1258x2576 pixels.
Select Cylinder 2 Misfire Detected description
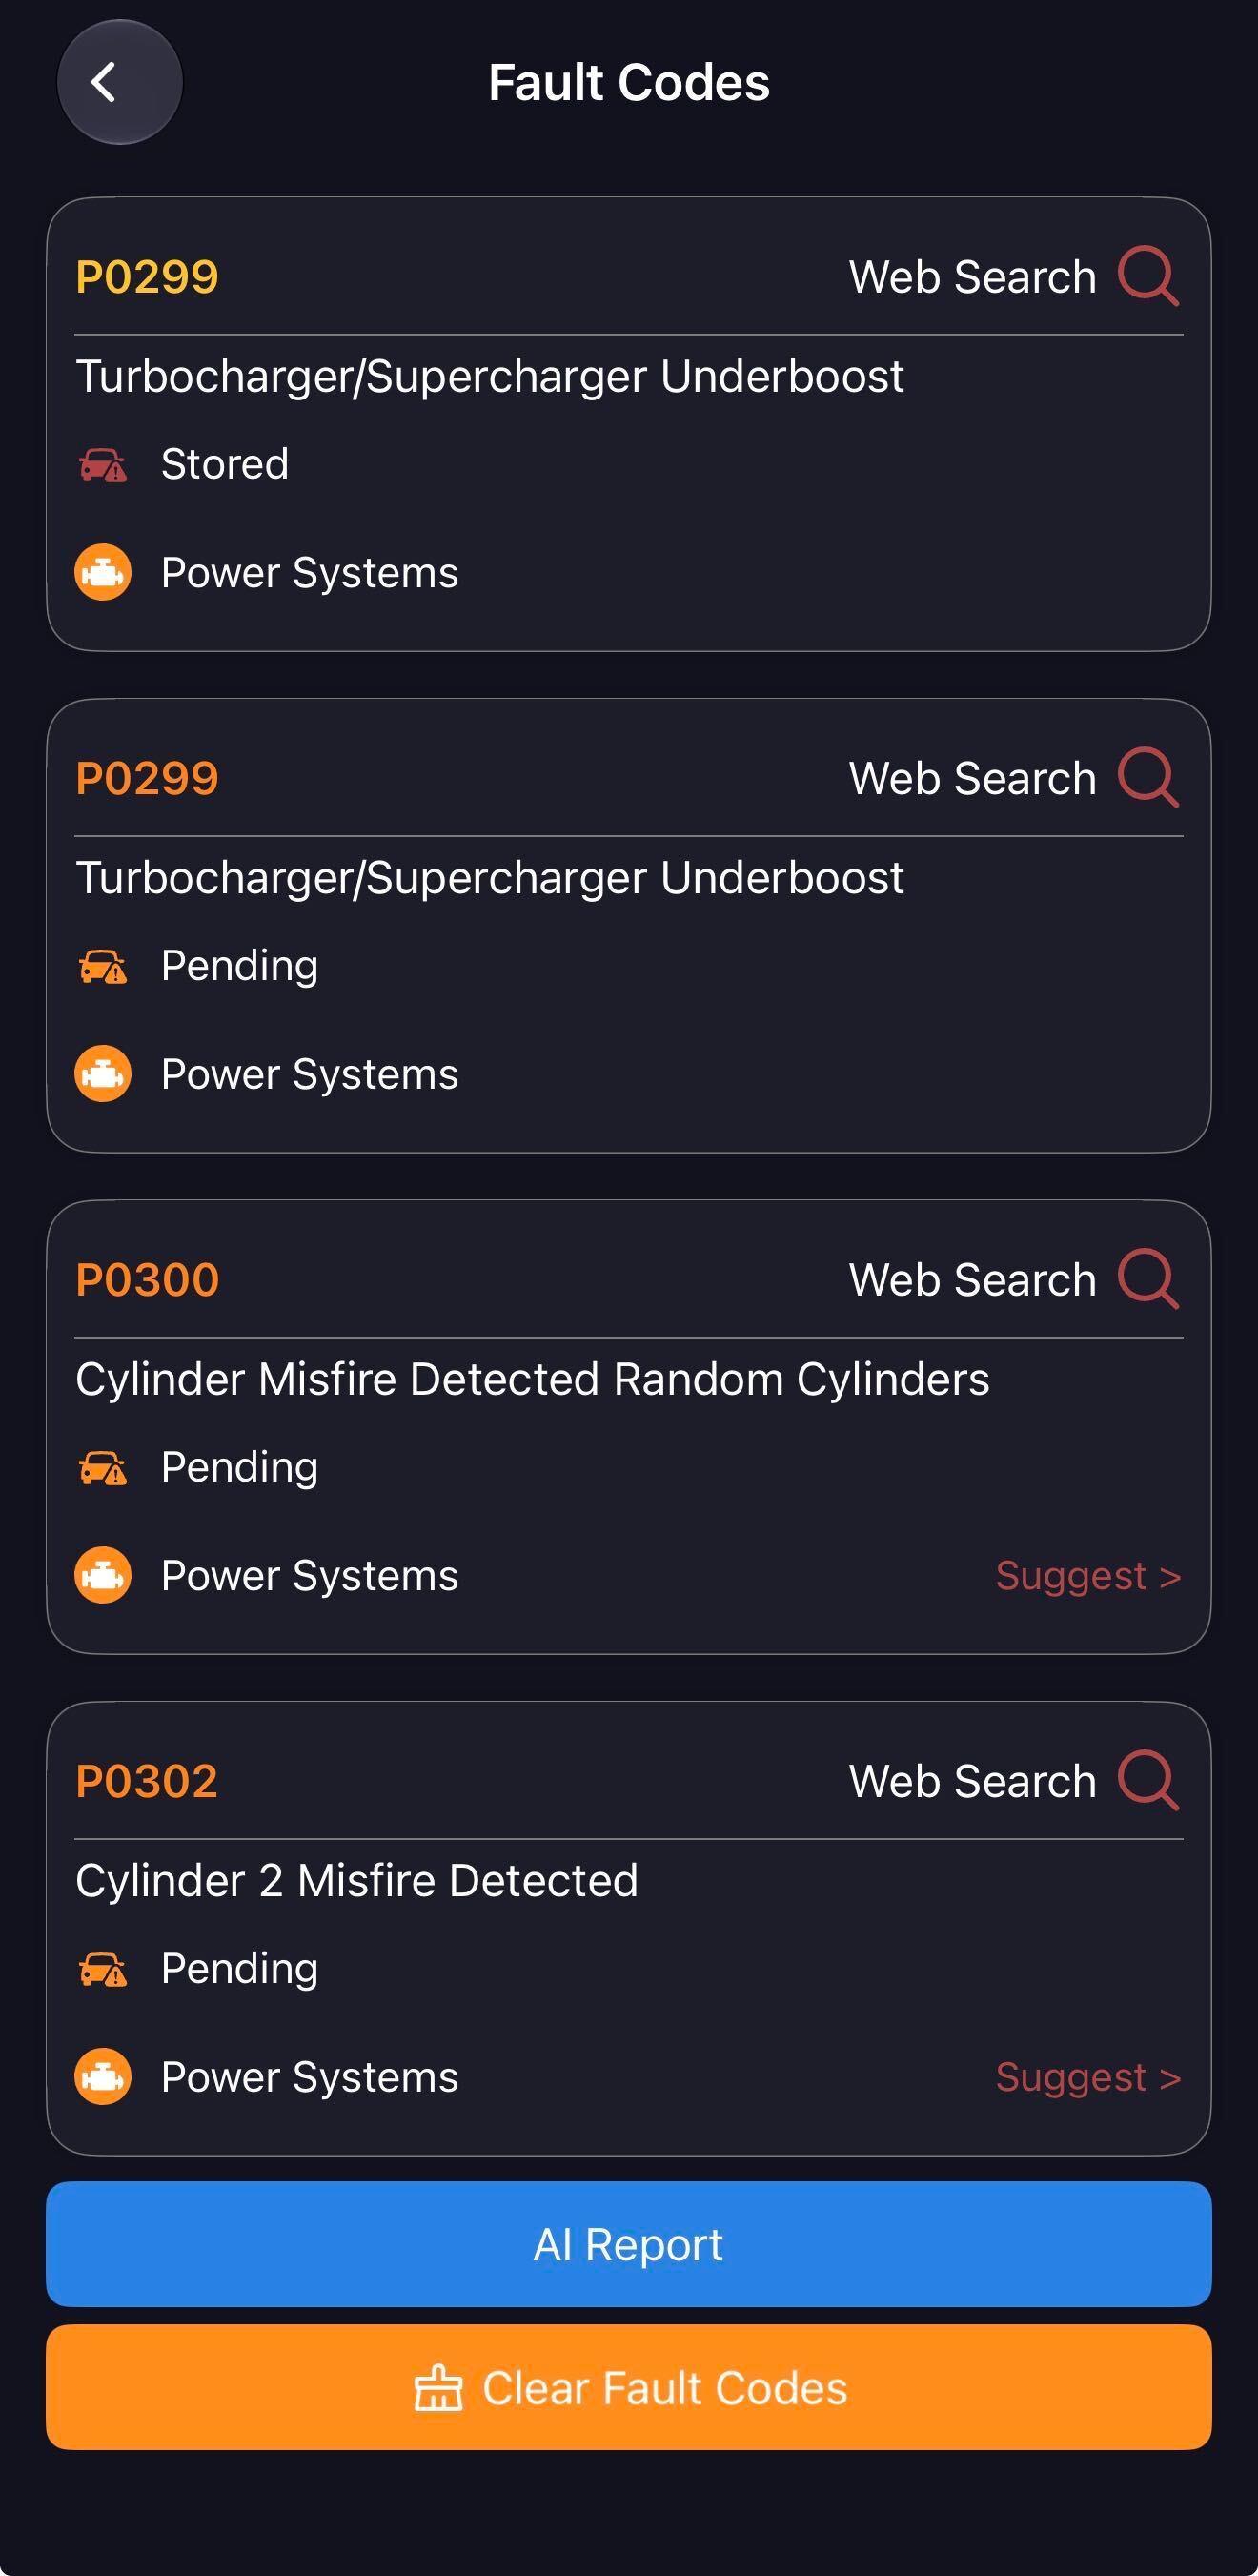pos(357,1880)
